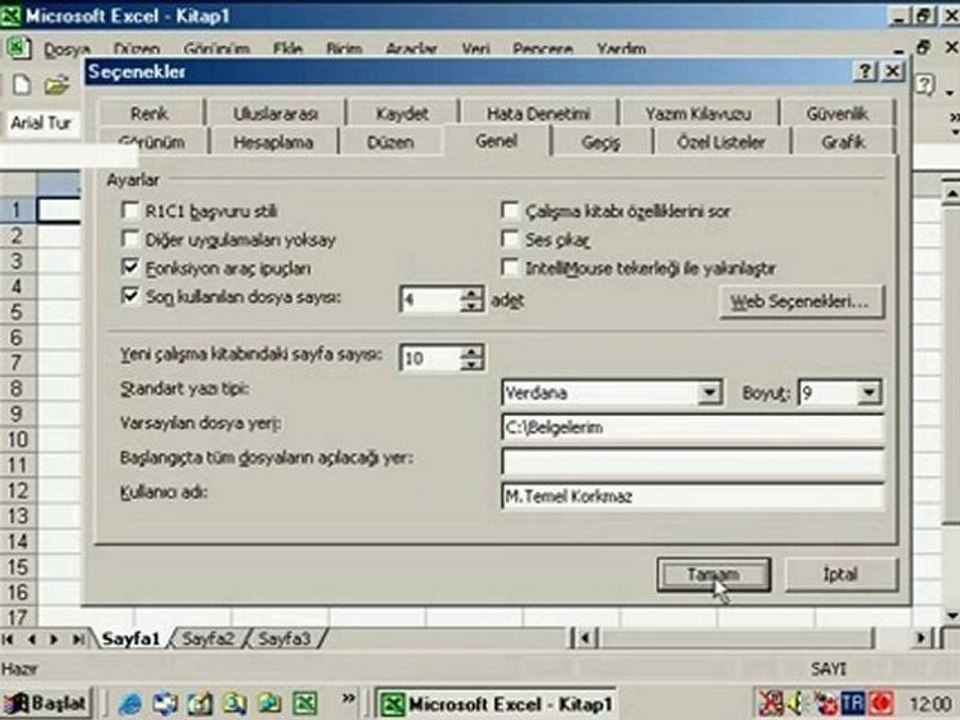Click the vertical scrollbar down arrow
This screenshot has width=960, height=720.
click(951, 615)
